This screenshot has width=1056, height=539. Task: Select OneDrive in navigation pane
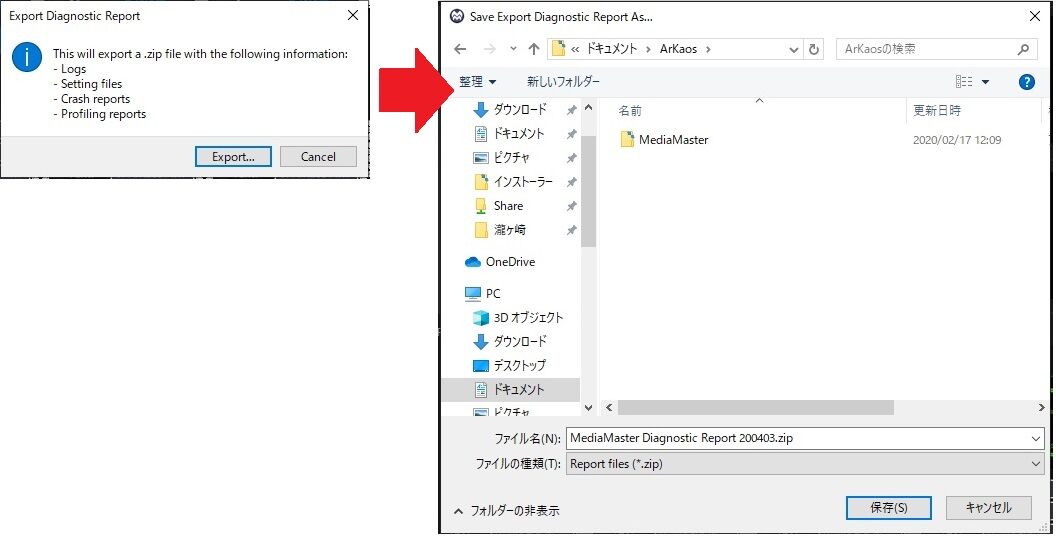510,261
